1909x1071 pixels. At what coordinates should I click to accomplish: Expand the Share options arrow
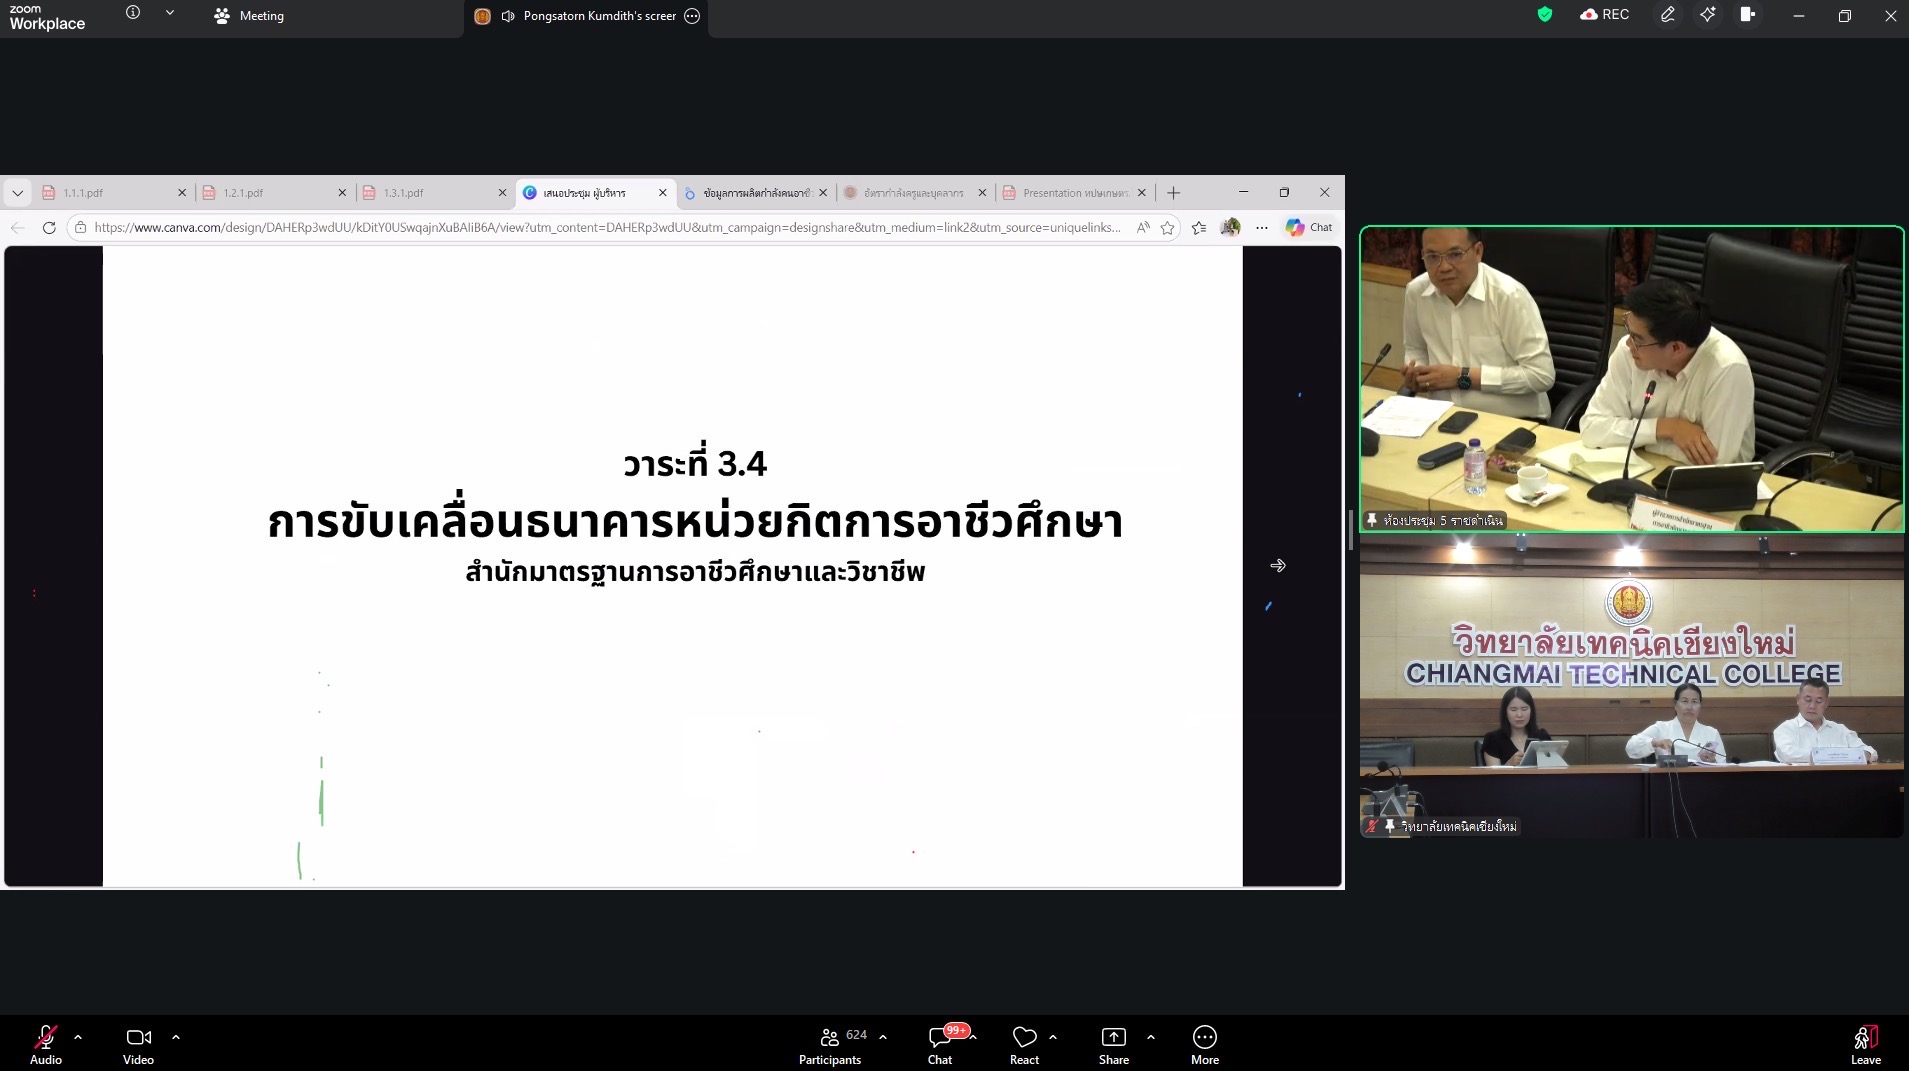pyautogui.click(x=1151, y=1037)
